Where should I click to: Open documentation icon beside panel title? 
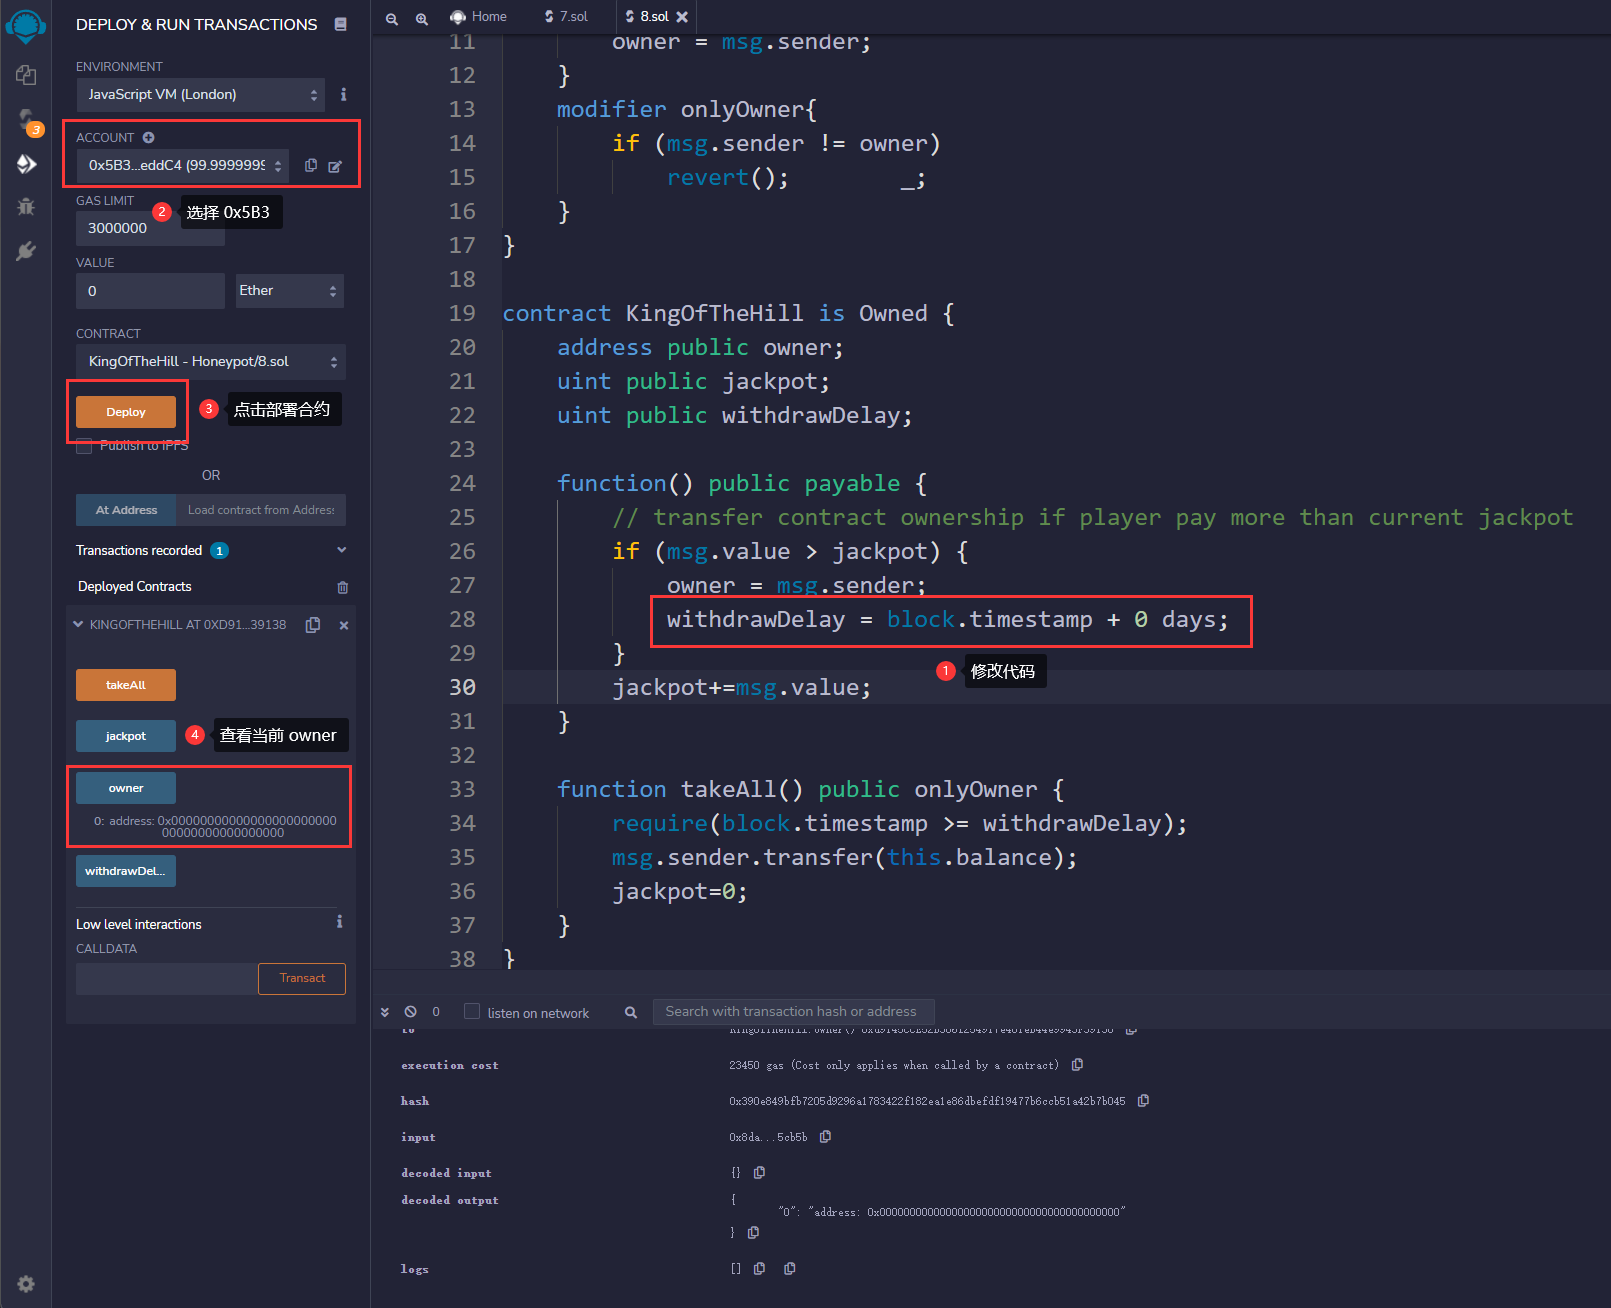pyautogui.click(x=341, y=24)
